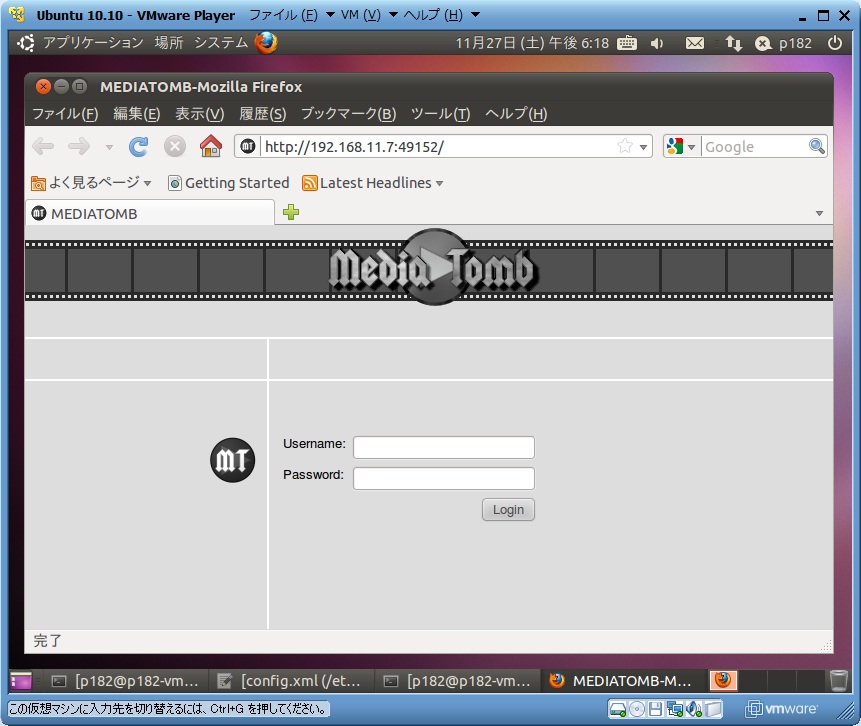Switch to second [p182@p182-vm... terminal window

coord(457,681)
